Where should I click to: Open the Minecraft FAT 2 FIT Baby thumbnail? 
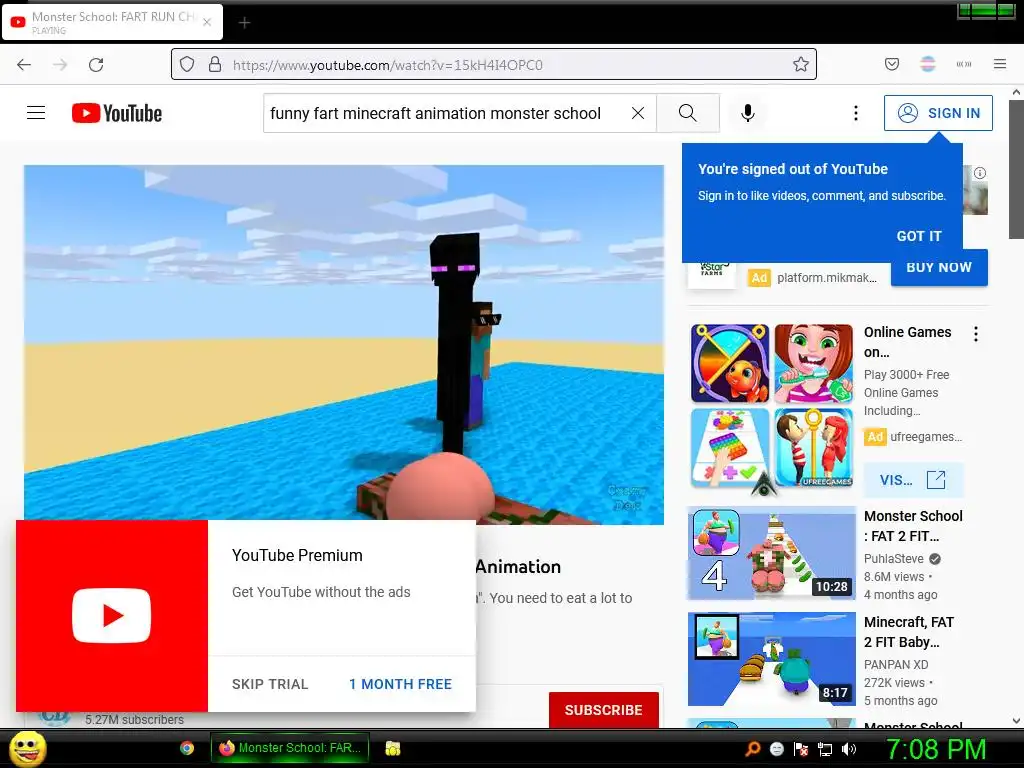click(x=772, y=659)
